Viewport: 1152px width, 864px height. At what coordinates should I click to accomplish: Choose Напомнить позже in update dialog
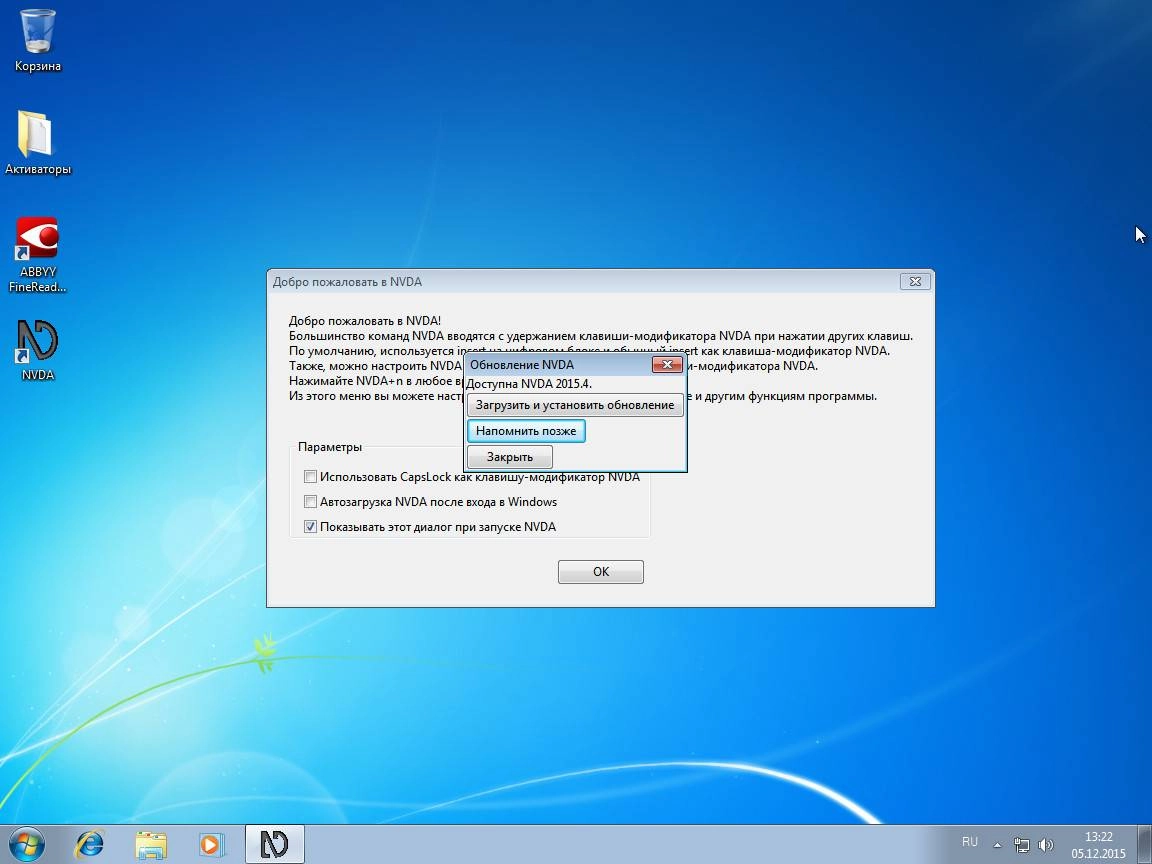pos(526,431)
